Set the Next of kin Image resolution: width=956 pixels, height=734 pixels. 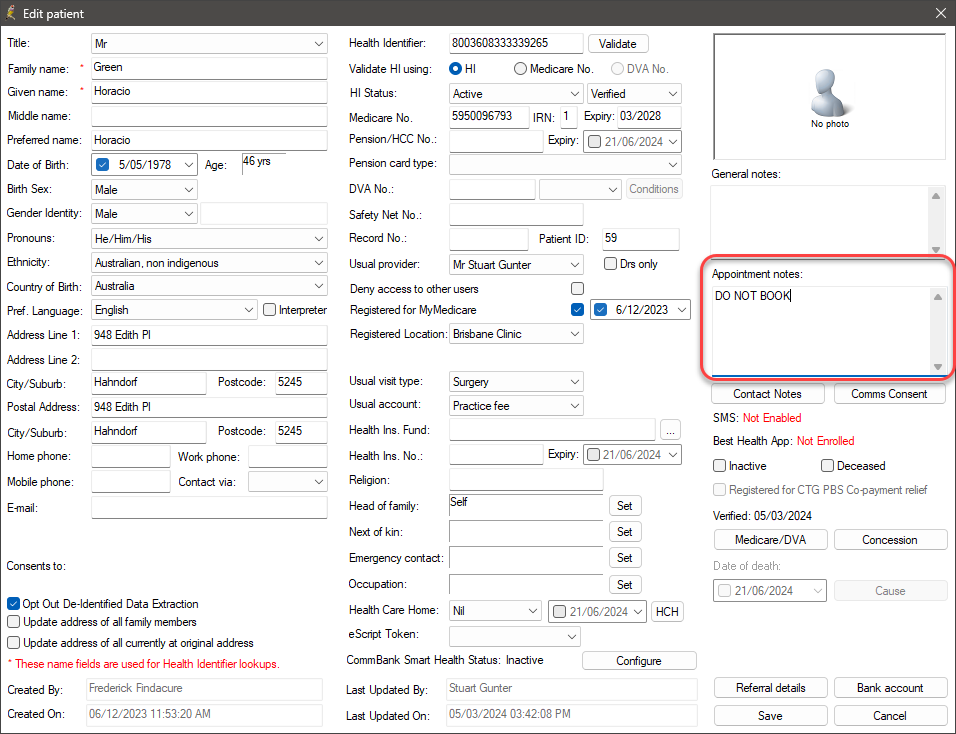624,532
